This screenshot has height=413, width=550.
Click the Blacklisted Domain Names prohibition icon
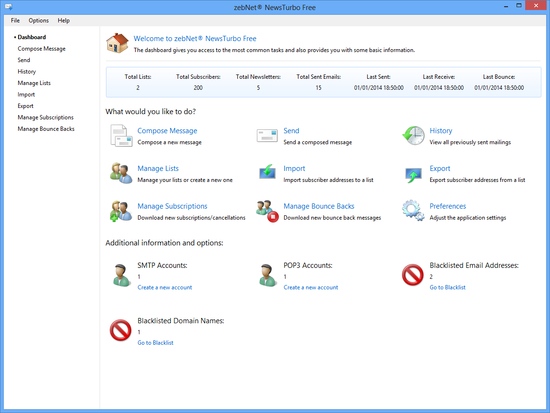120,330
